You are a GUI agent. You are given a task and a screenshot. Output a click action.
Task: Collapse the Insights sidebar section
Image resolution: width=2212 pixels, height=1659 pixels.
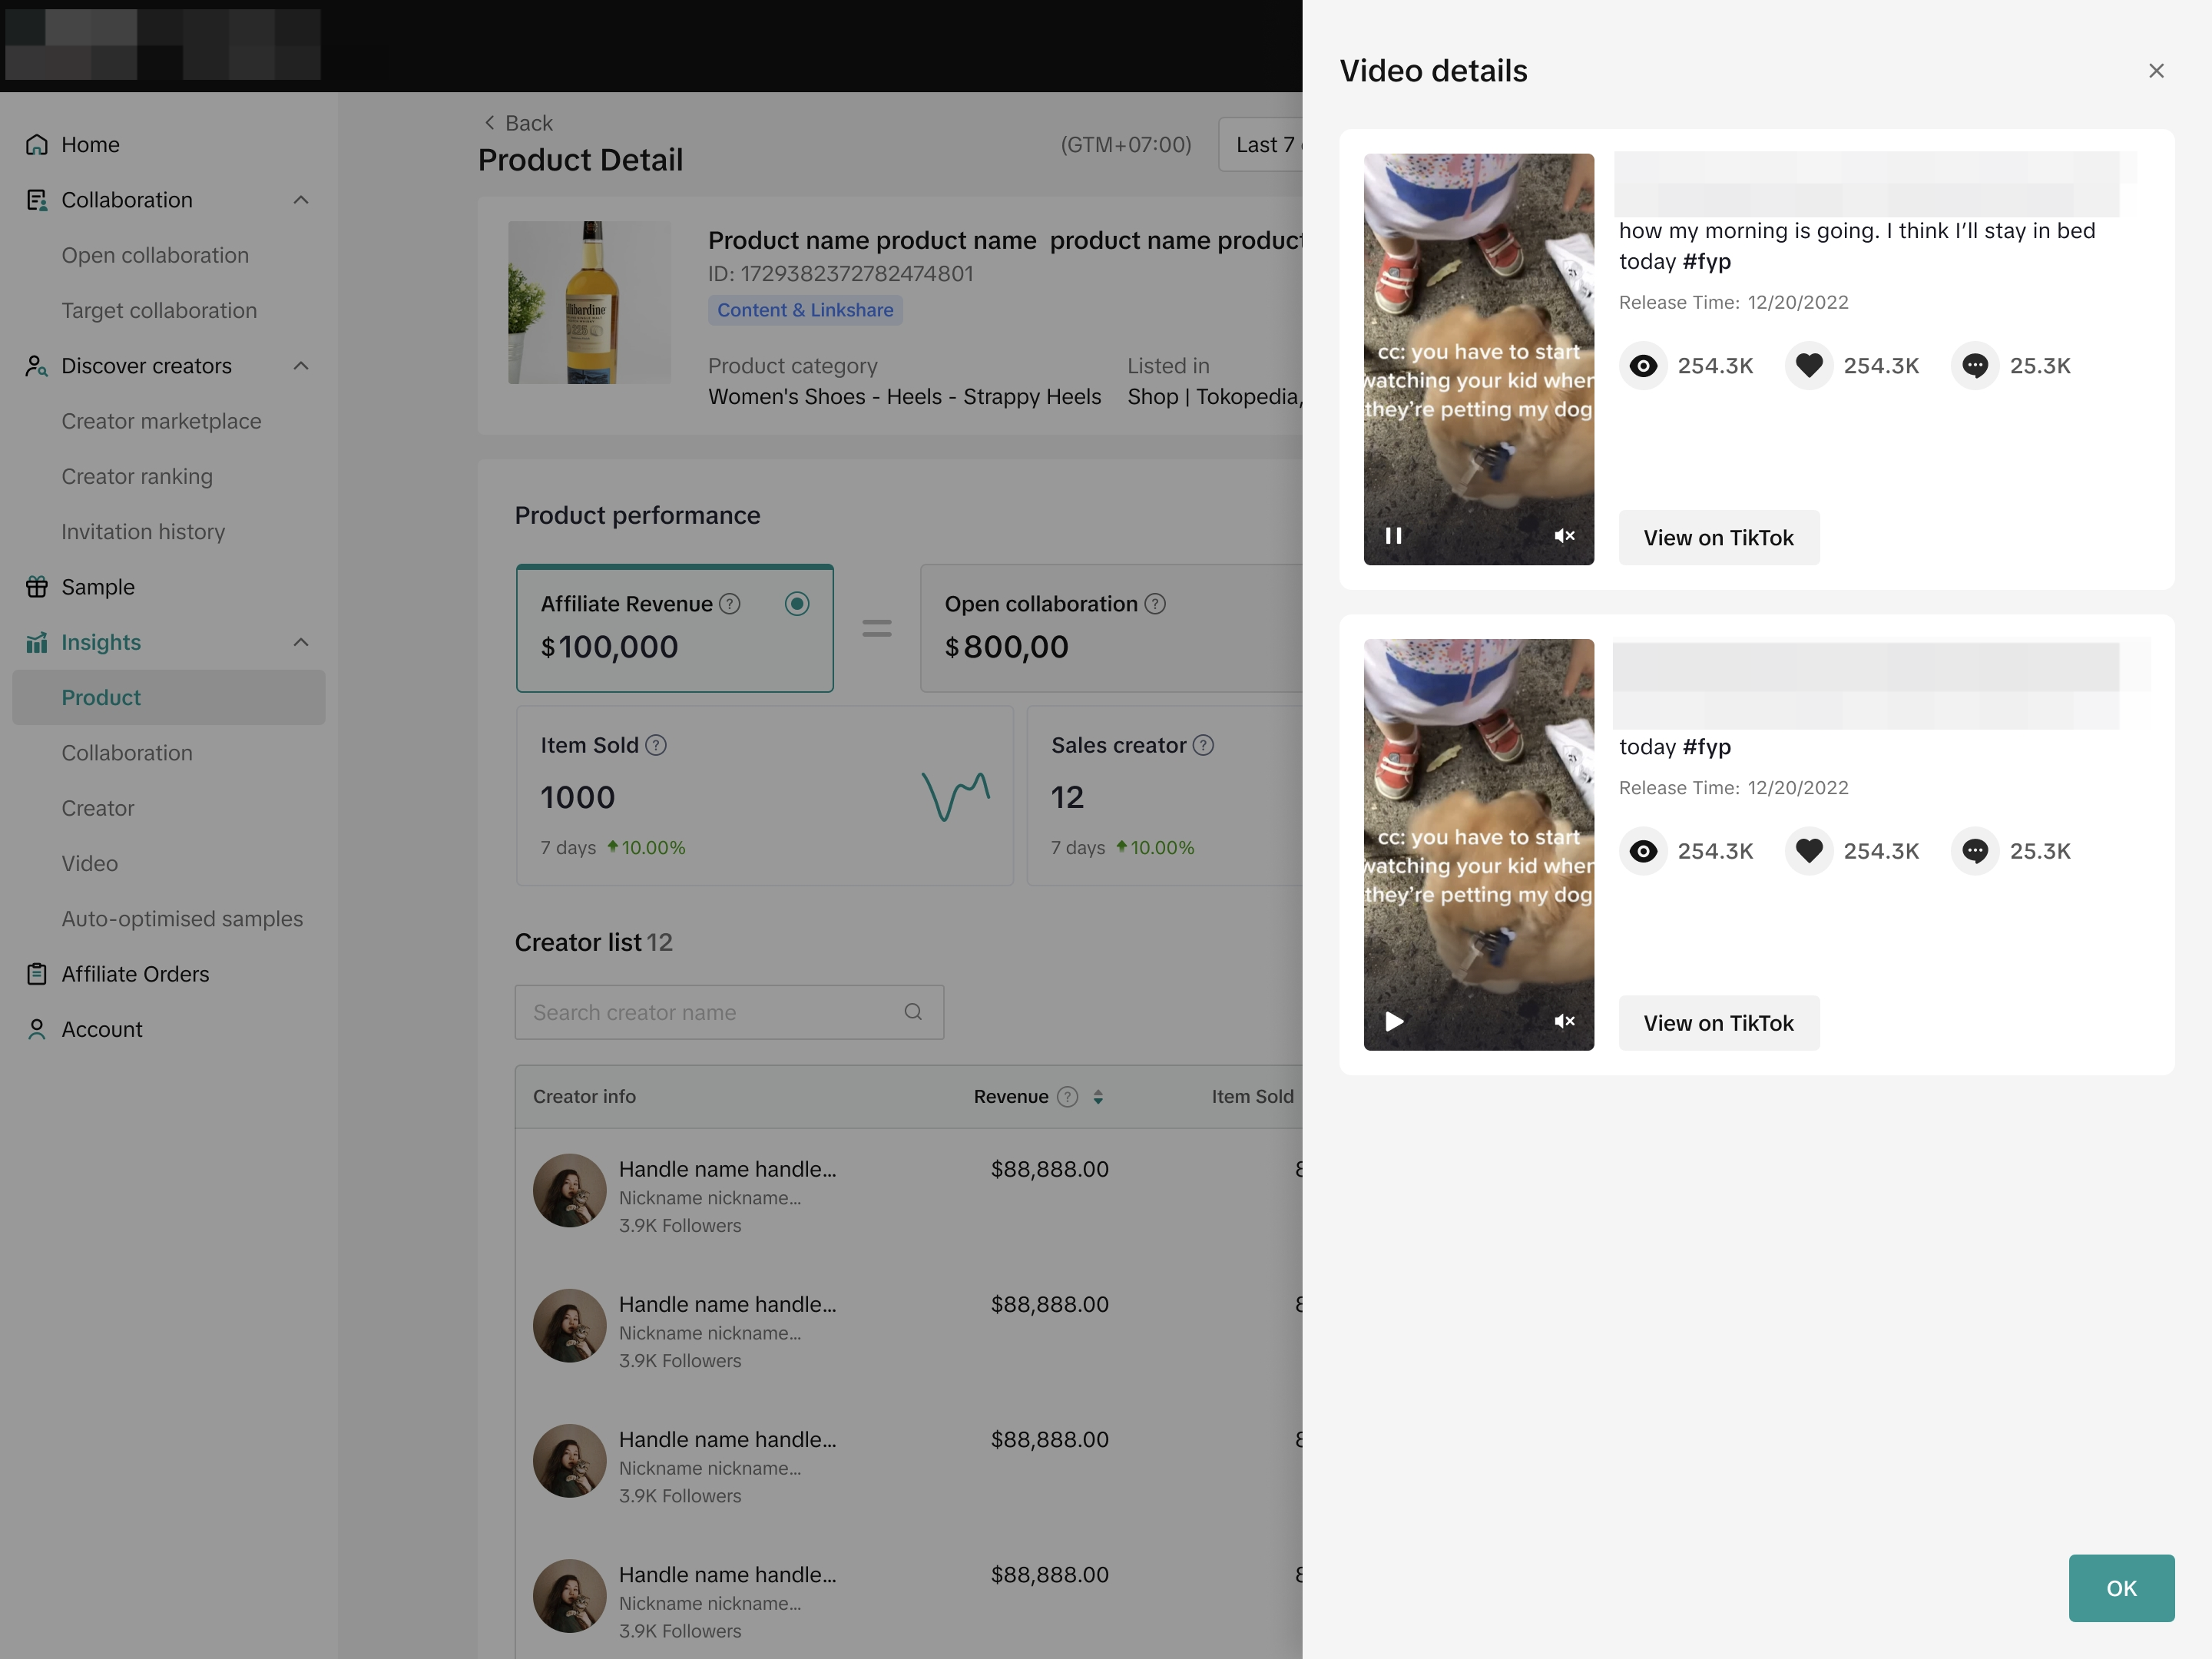[301, 642]
